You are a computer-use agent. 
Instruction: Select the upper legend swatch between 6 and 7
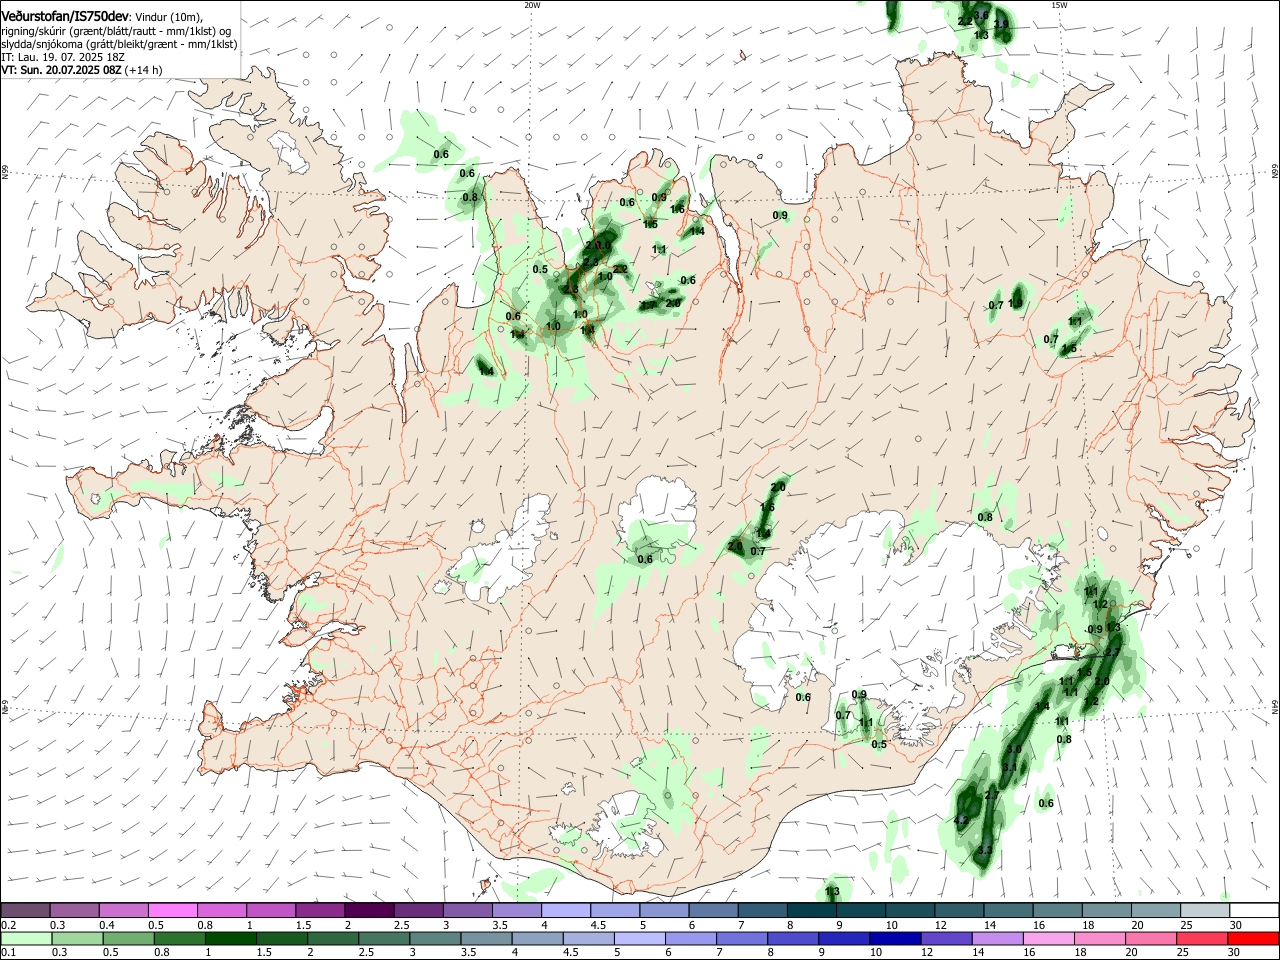[712, 910]
